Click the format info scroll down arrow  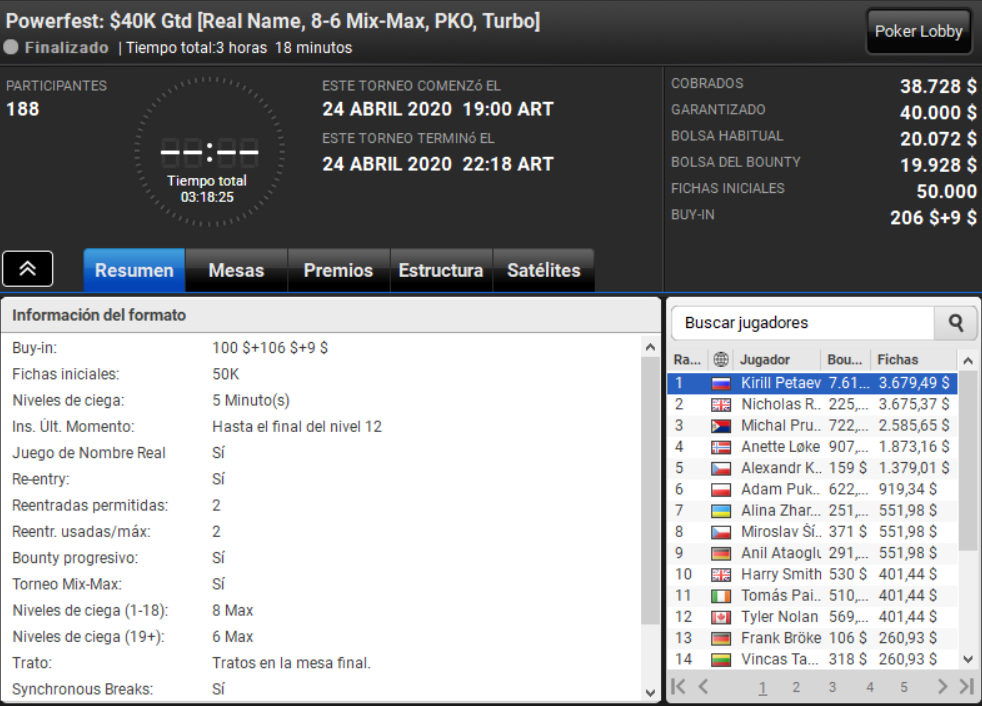point(650,692)
